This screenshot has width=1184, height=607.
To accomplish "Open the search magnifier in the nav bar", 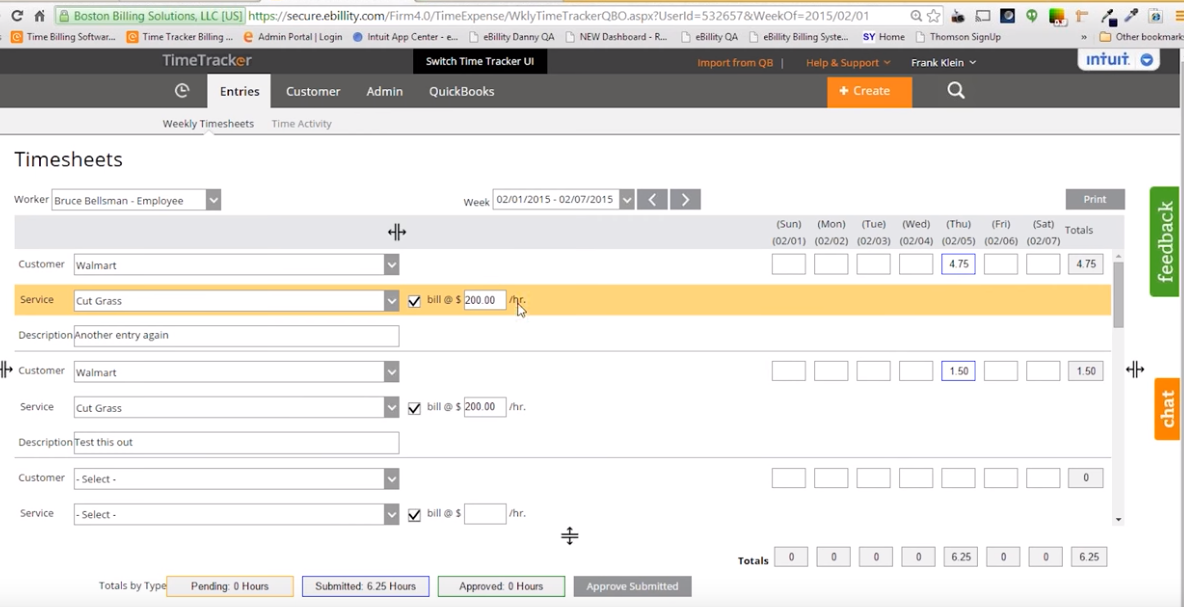I will point(956,91).
